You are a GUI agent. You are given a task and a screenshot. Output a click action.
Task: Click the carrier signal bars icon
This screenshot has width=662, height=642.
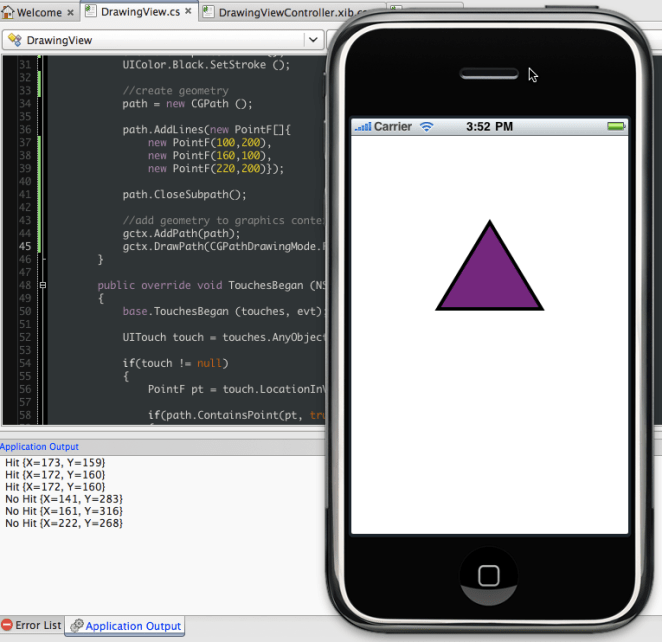362,127
